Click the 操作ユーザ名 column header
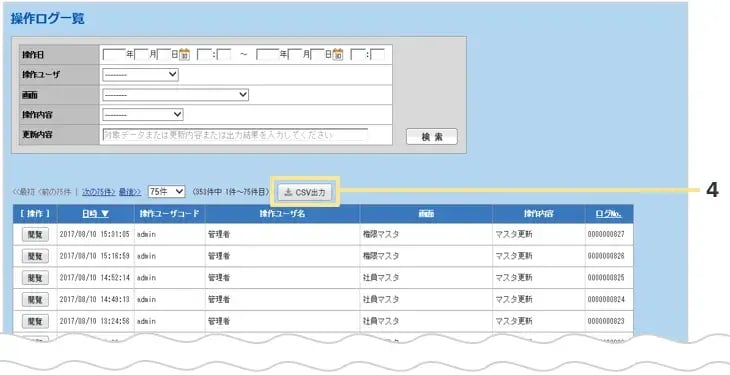 point(282,214)
